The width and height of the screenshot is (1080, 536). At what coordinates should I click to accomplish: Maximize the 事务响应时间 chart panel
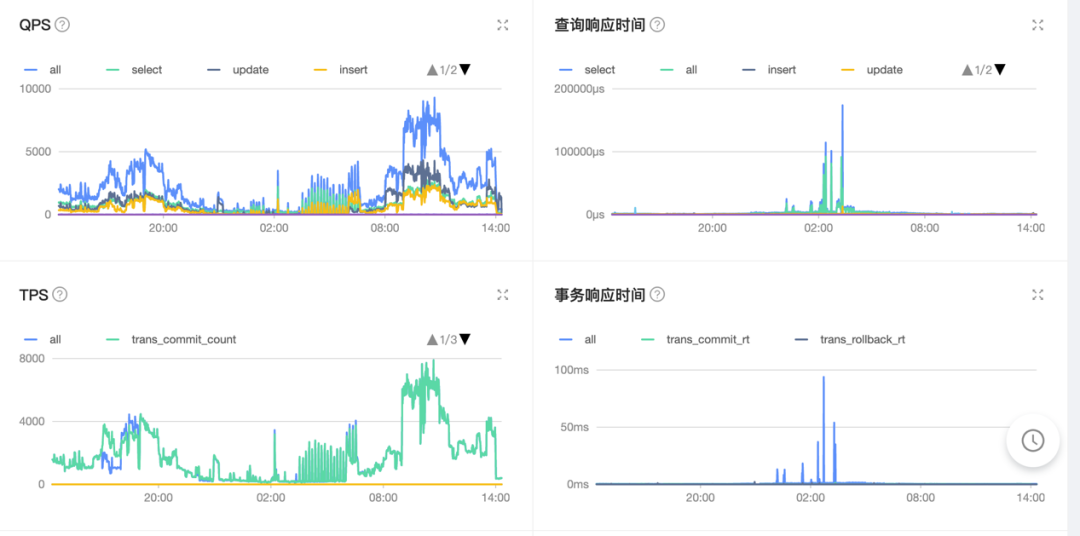coord(1038,294)
